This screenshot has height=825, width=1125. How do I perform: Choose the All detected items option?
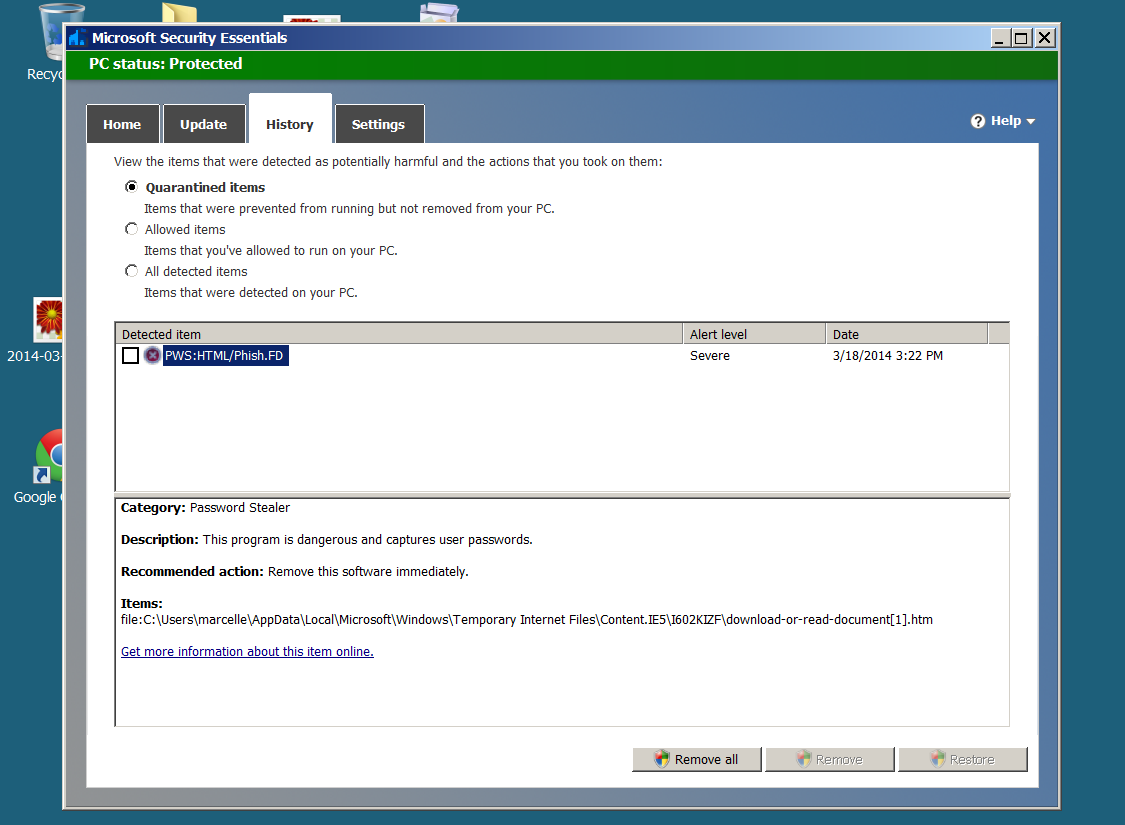(131, 271)
